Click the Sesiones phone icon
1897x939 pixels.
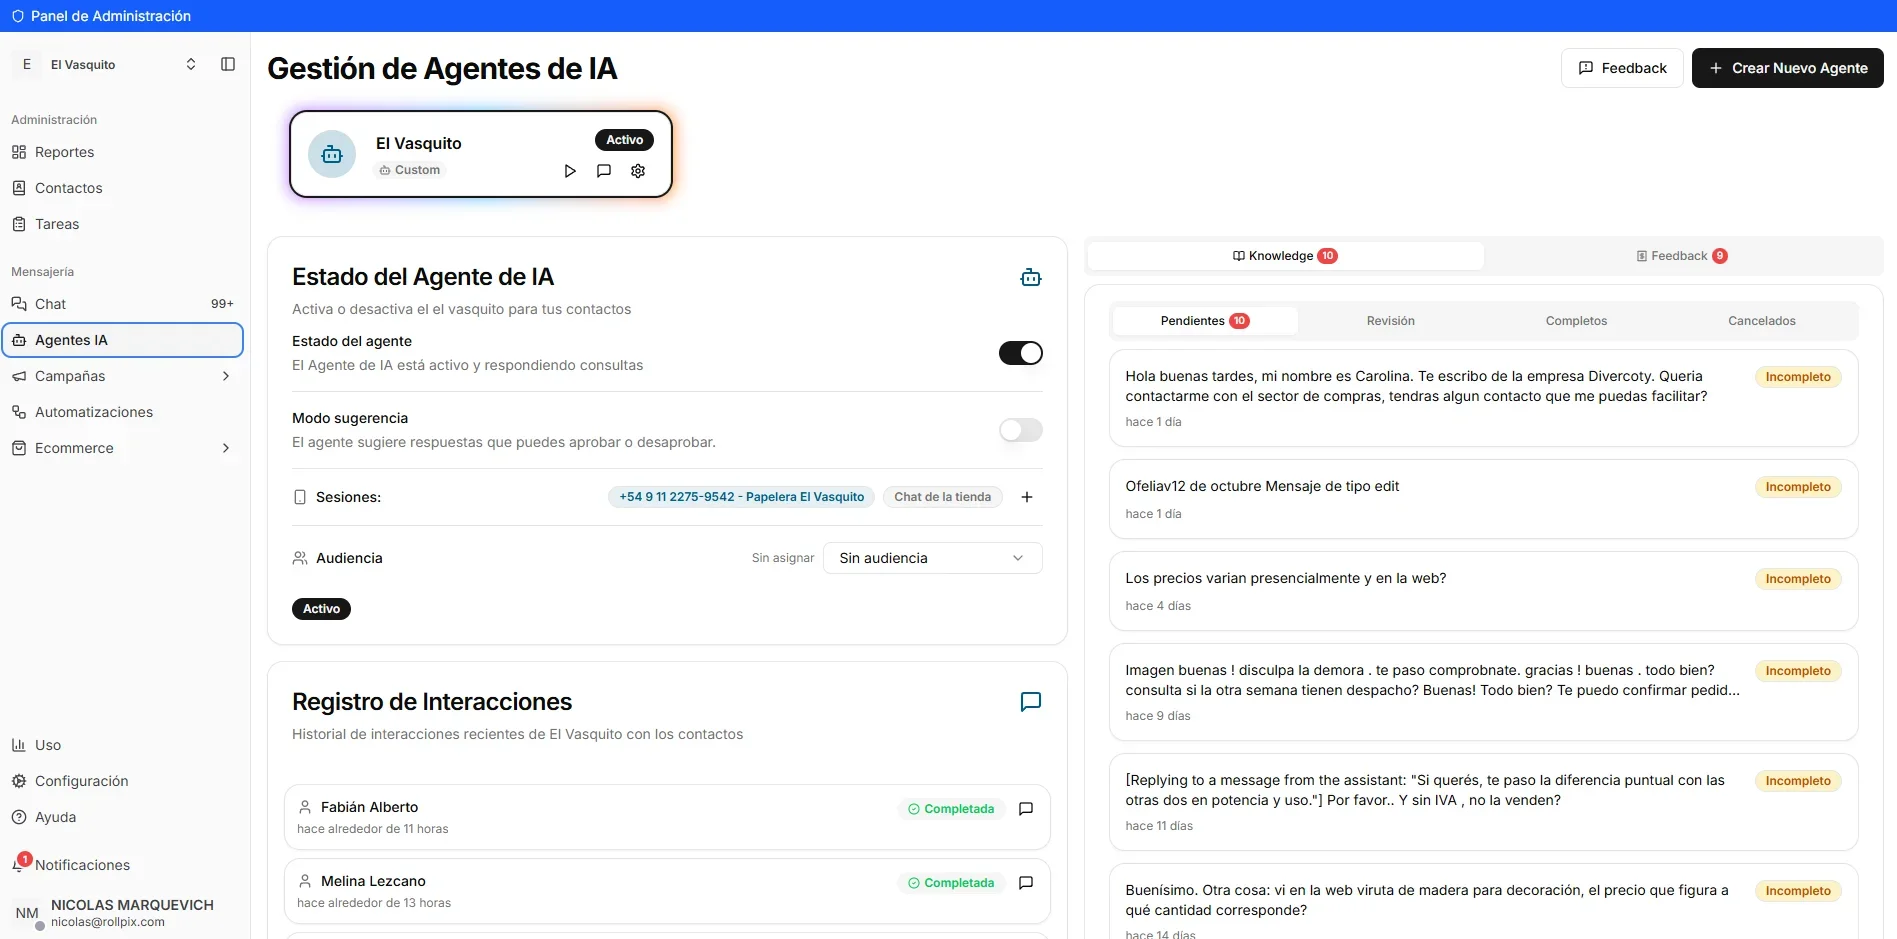pos(300,497)
